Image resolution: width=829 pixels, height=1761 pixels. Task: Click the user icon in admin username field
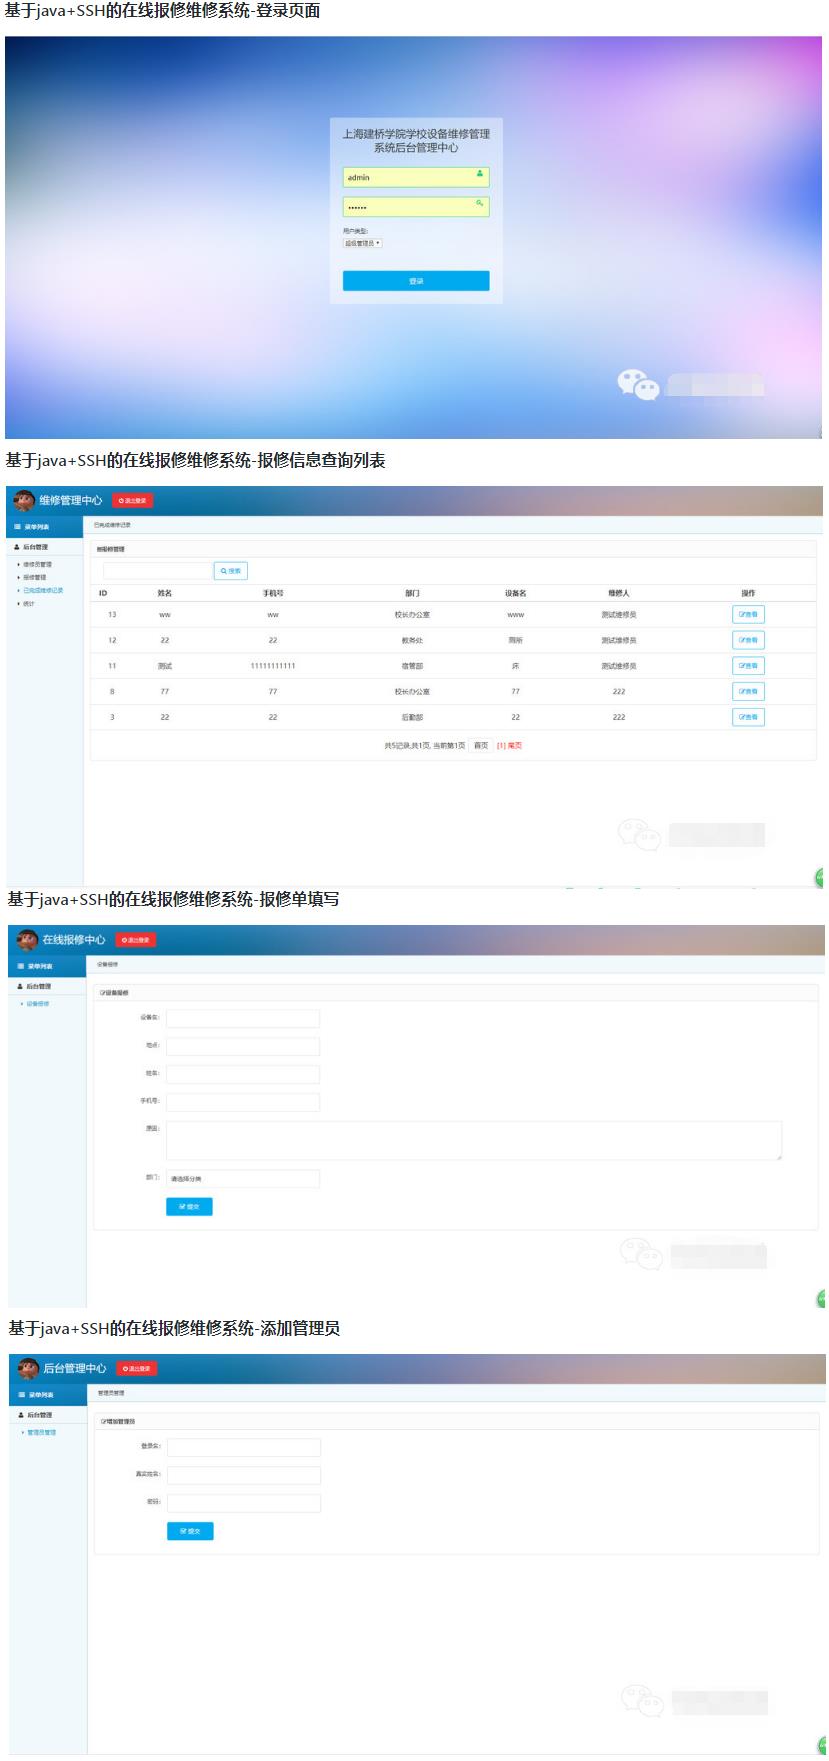(x=480, y=174)
